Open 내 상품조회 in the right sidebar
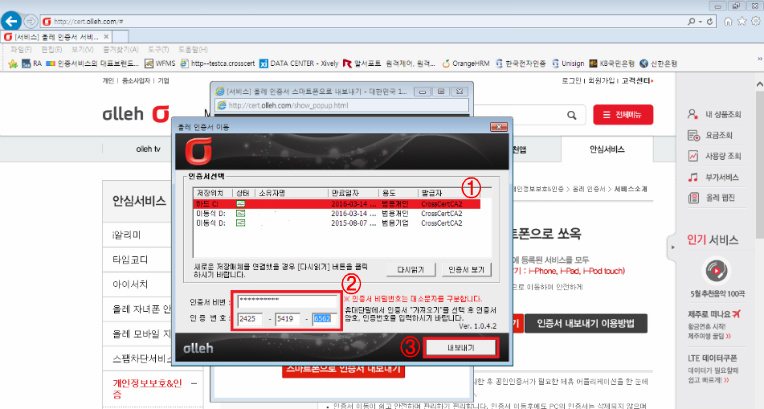The height and width of the screenshot is (409, 764). (714, 114)
